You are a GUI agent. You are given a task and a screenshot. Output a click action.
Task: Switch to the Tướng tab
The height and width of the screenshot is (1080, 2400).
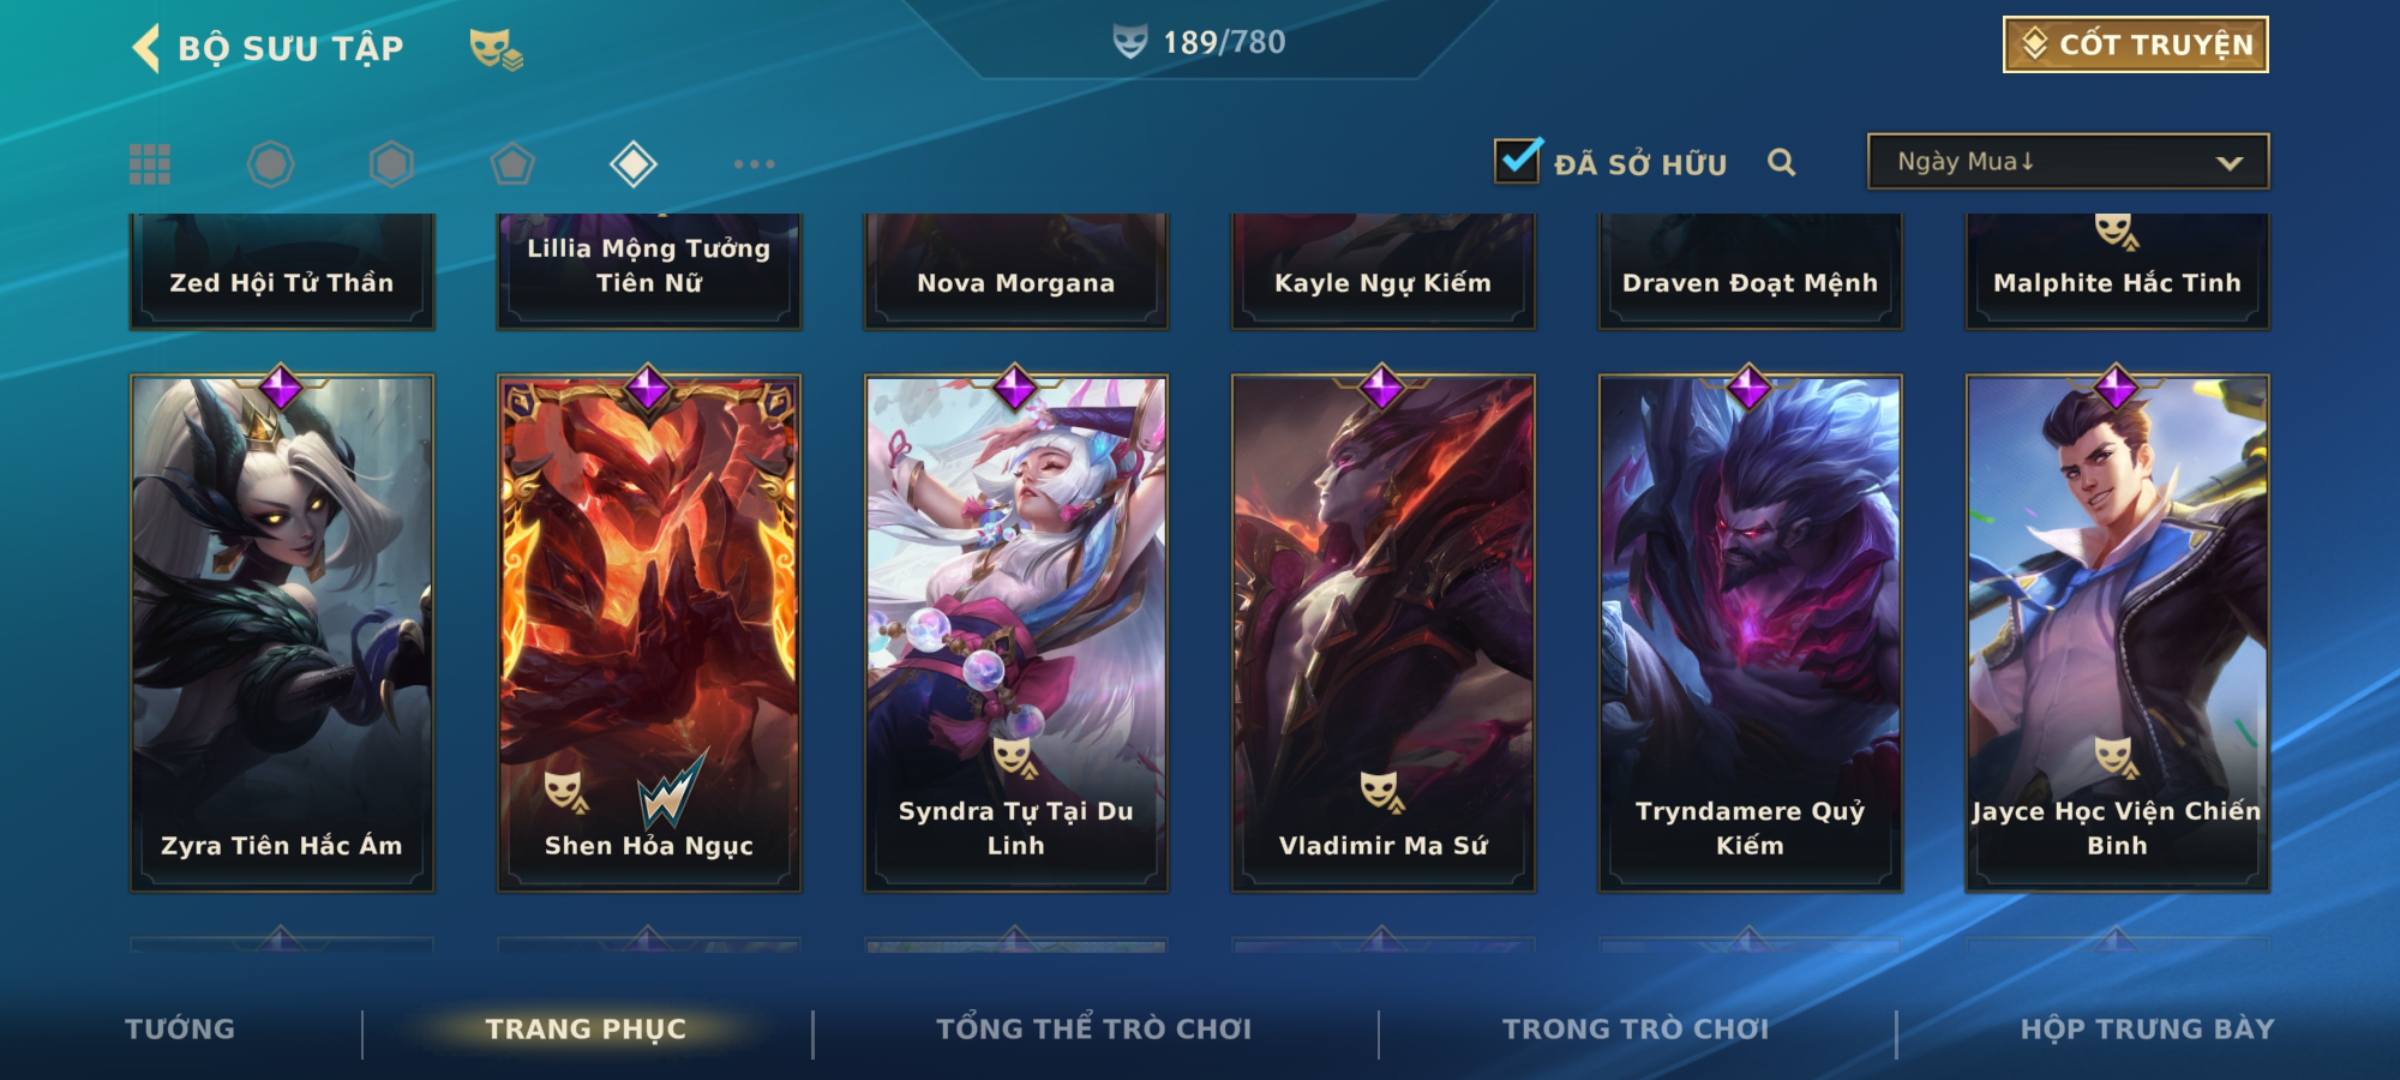click(x=180, y=1029)
